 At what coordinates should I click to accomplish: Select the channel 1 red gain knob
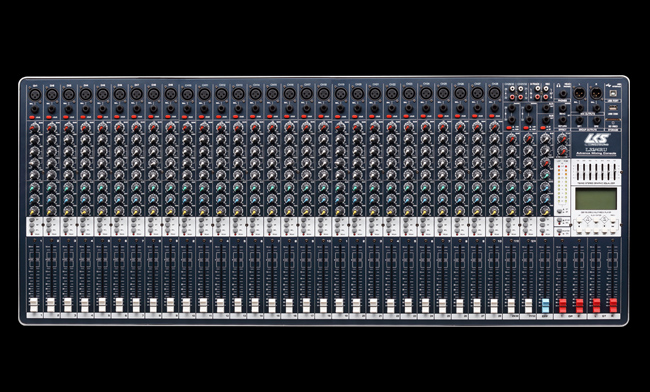[34, 128]
